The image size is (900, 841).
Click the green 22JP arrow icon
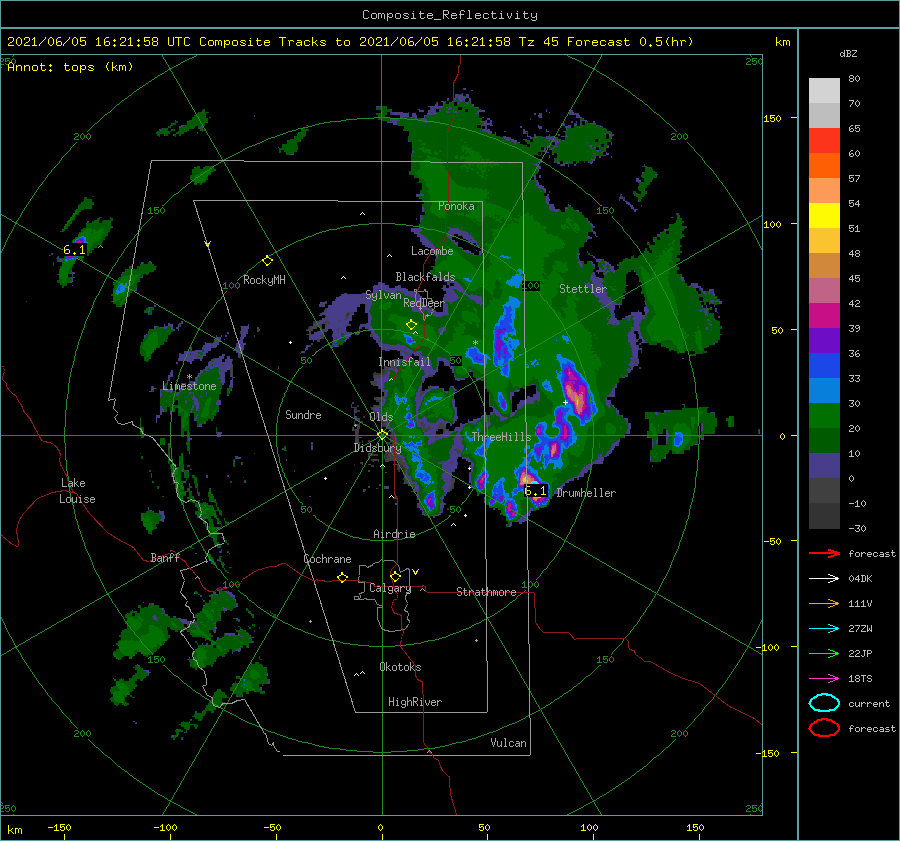tap(824, 653)
